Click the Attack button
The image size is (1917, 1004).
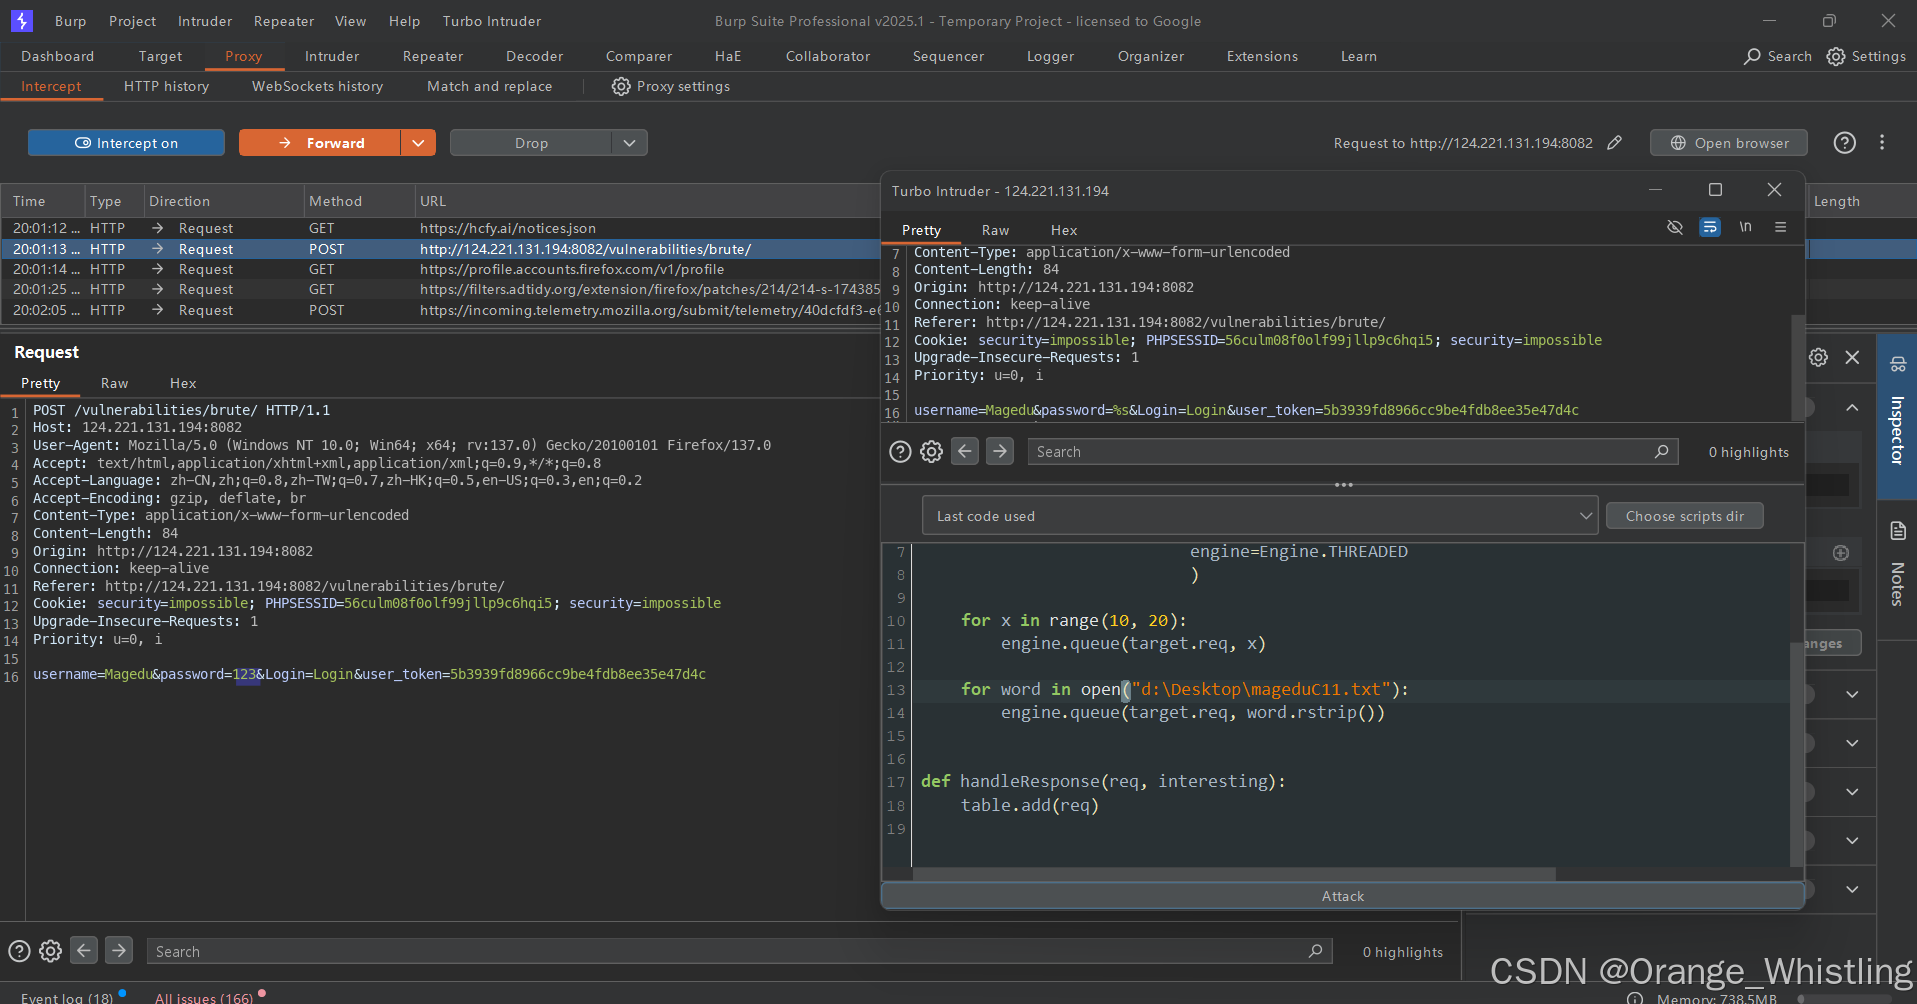coord(1342,896)
